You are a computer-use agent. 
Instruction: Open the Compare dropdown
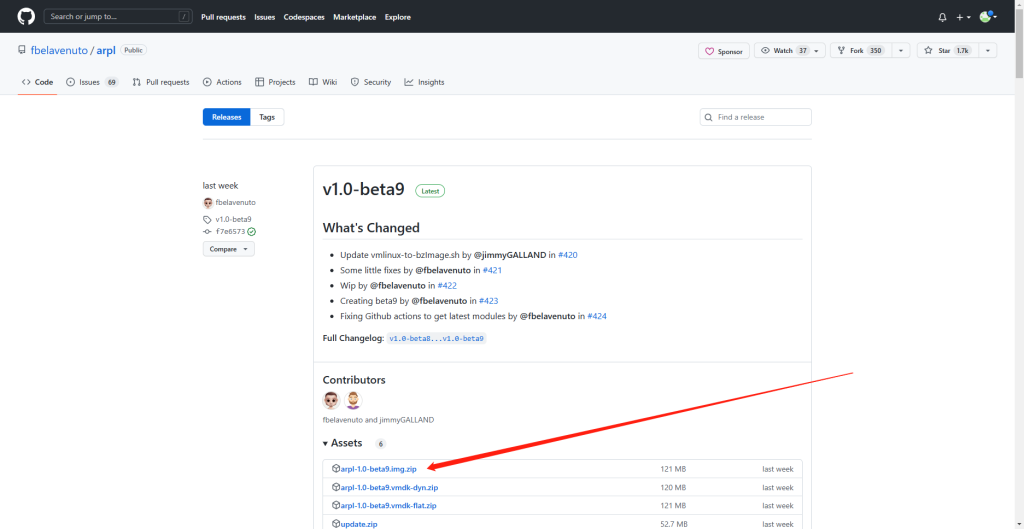229,249
